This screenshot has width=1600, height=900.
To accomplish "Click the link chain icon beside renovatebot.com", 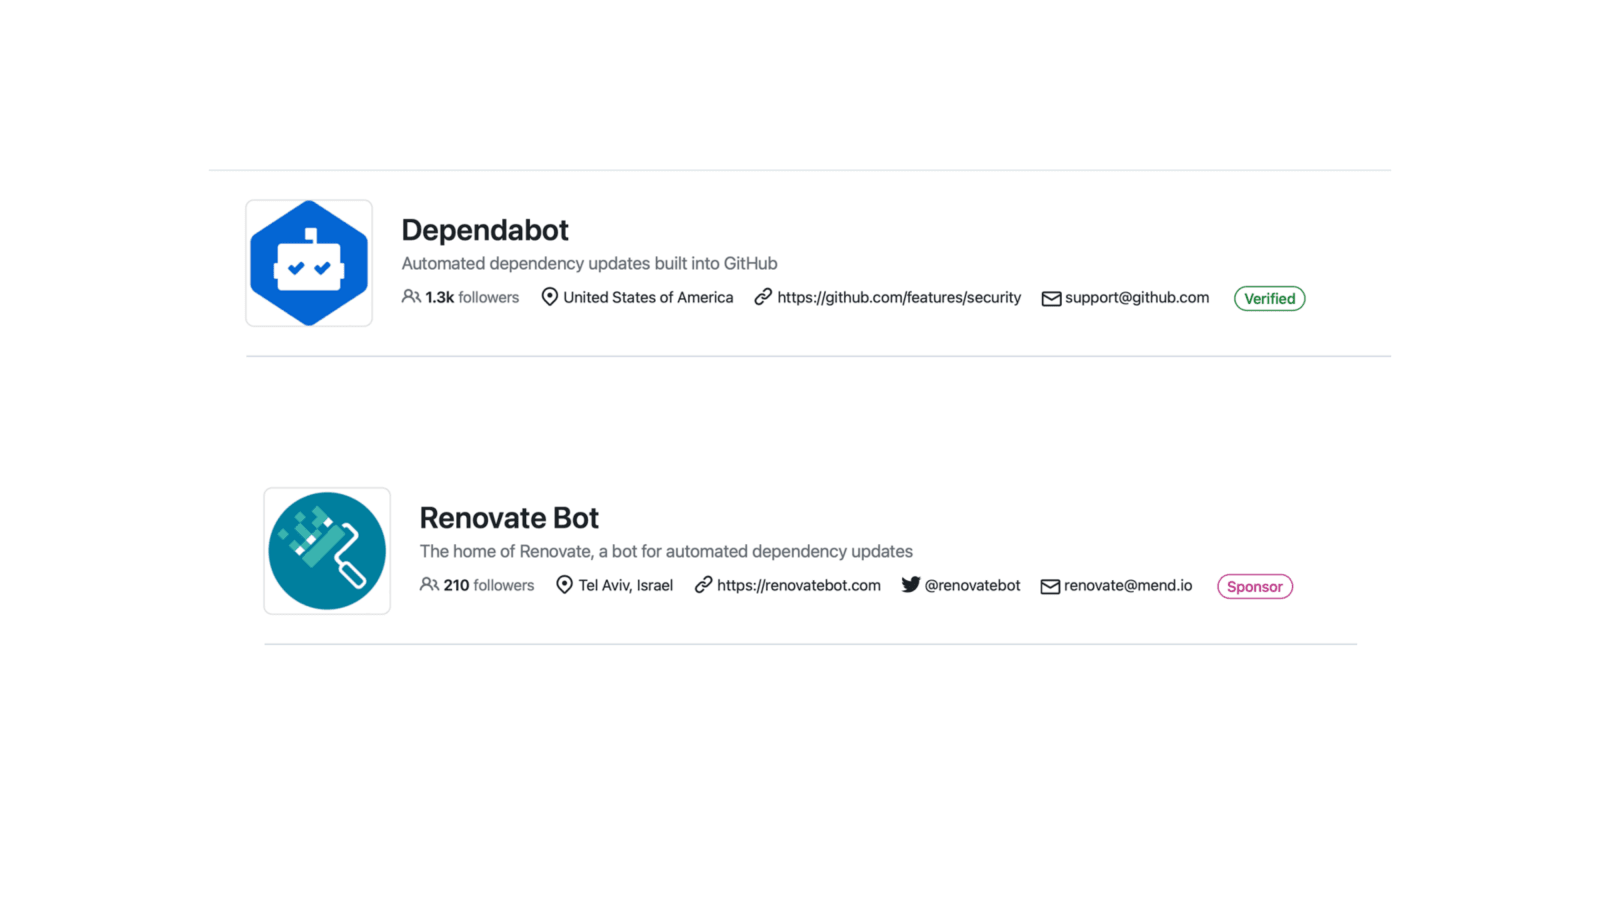I will click(x=703, y=585).
